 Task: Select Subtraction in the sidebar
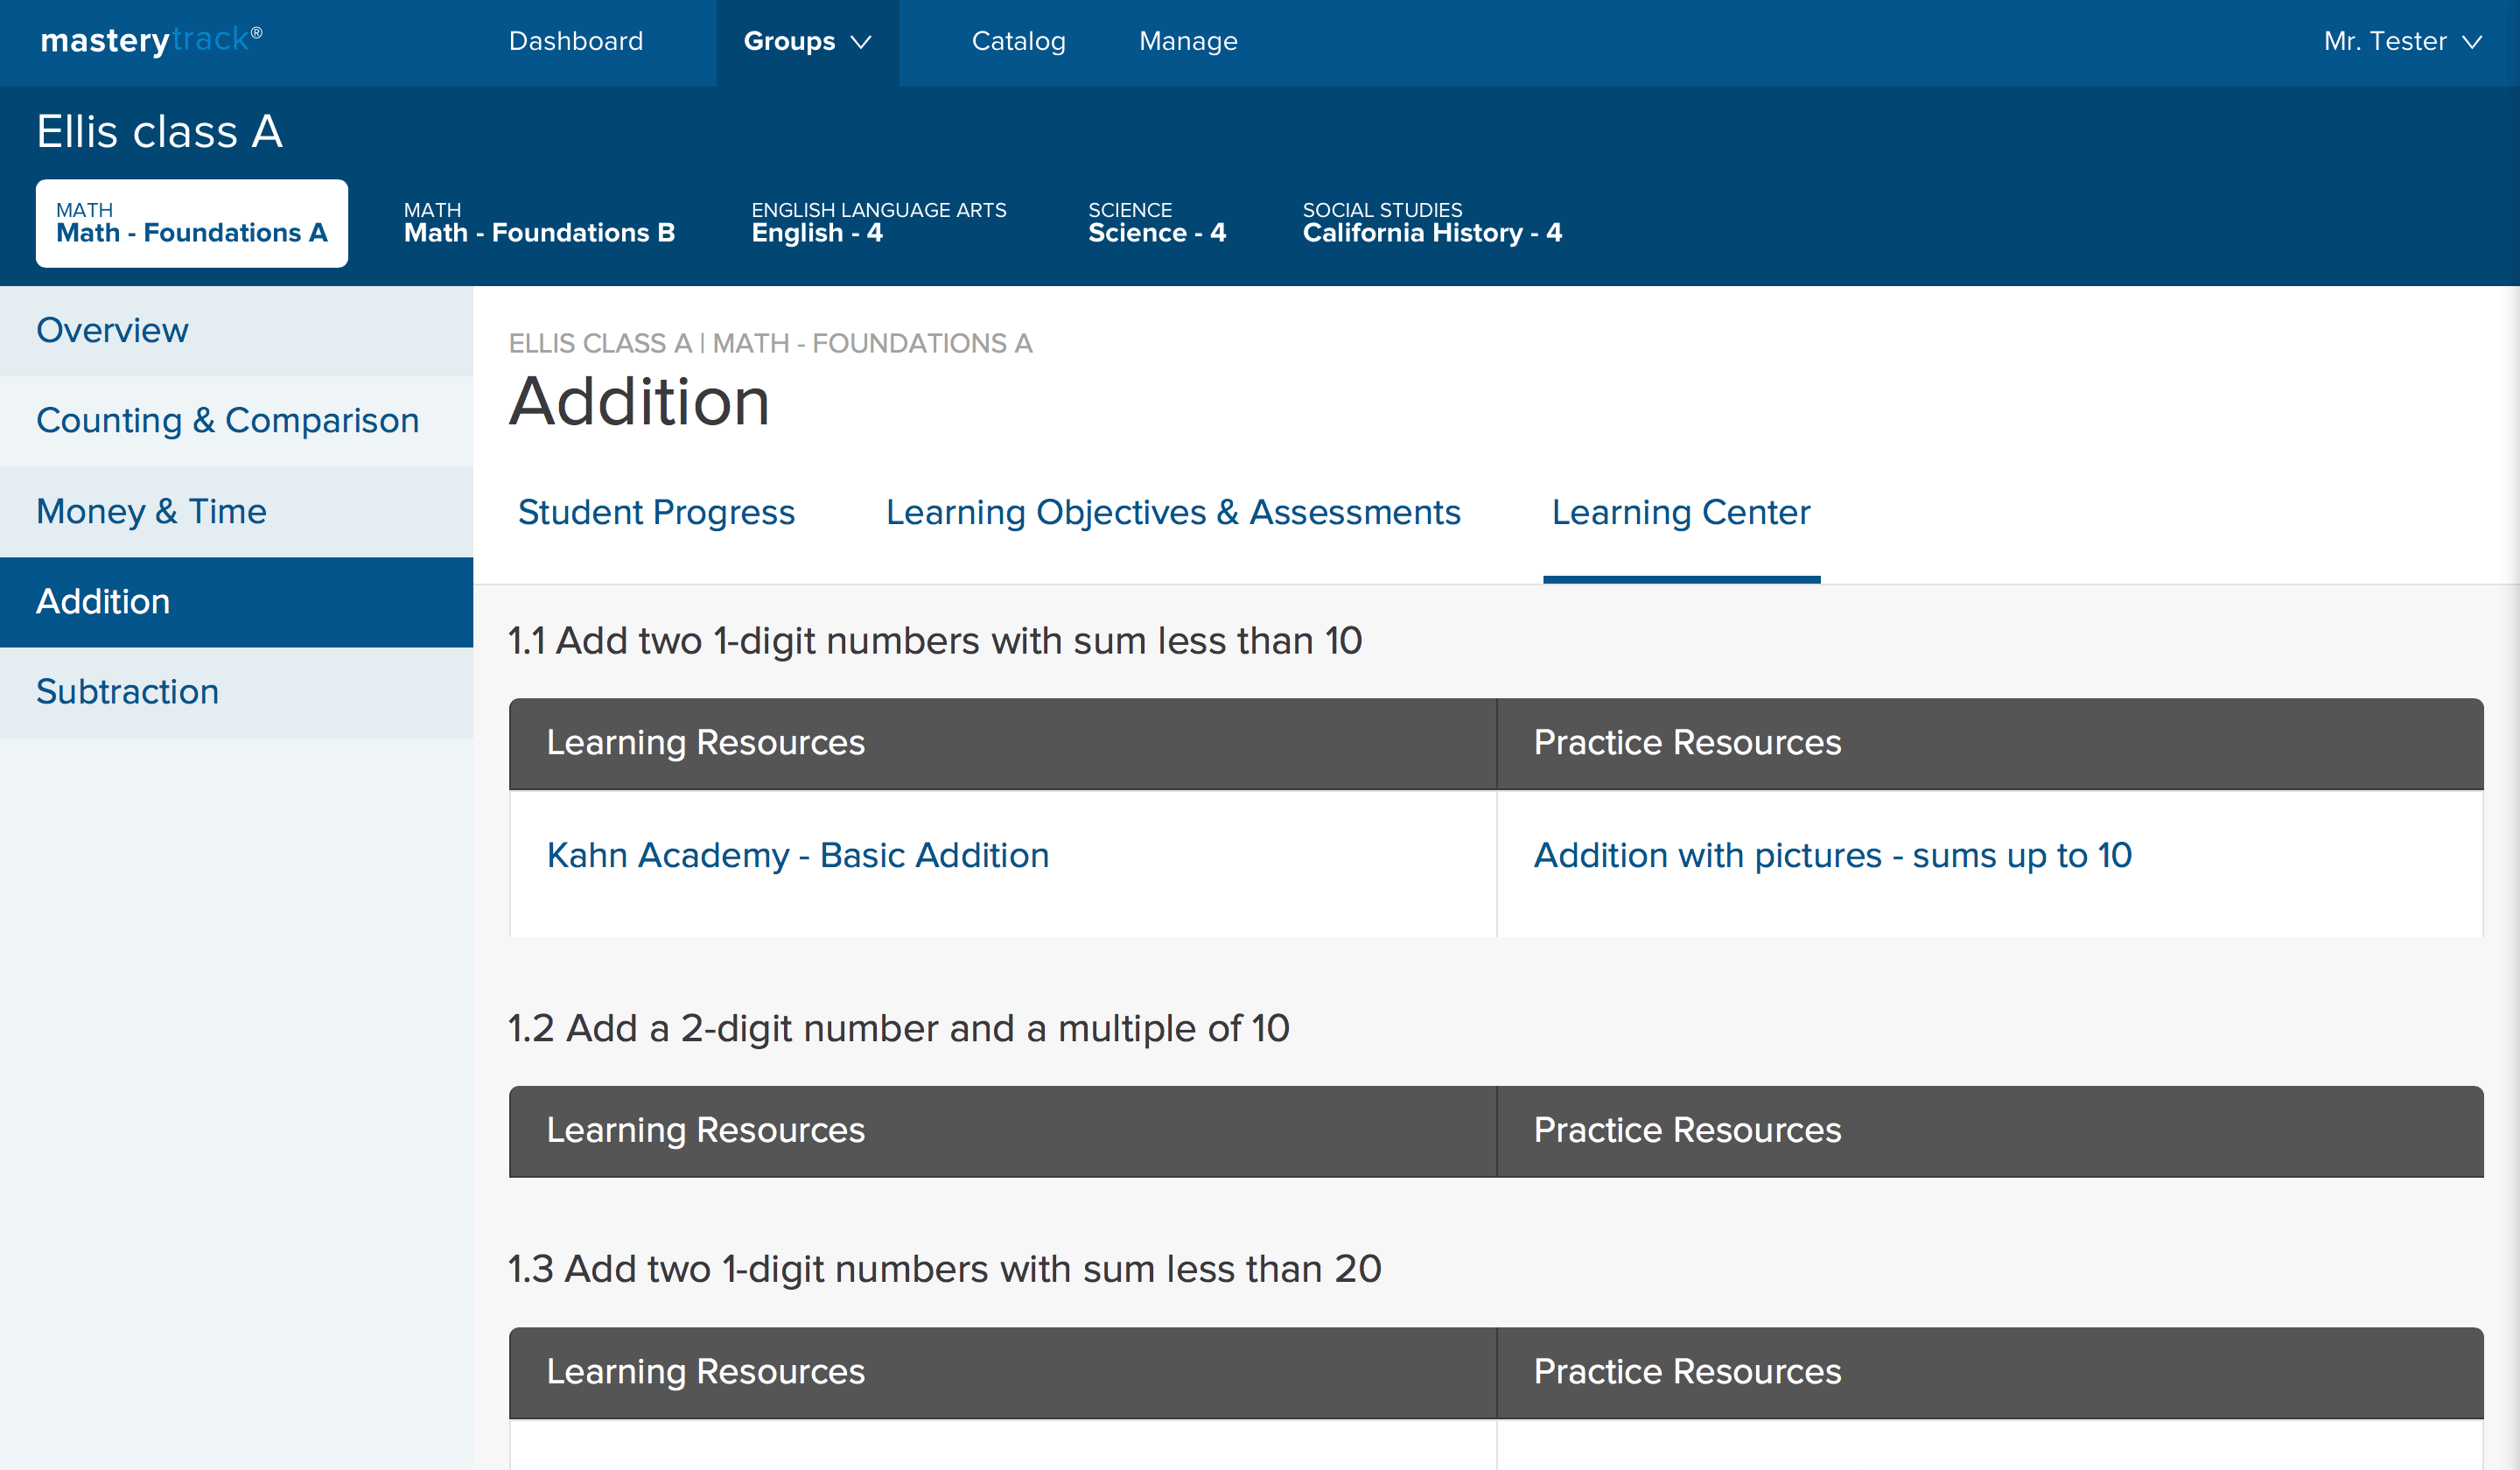127,692
